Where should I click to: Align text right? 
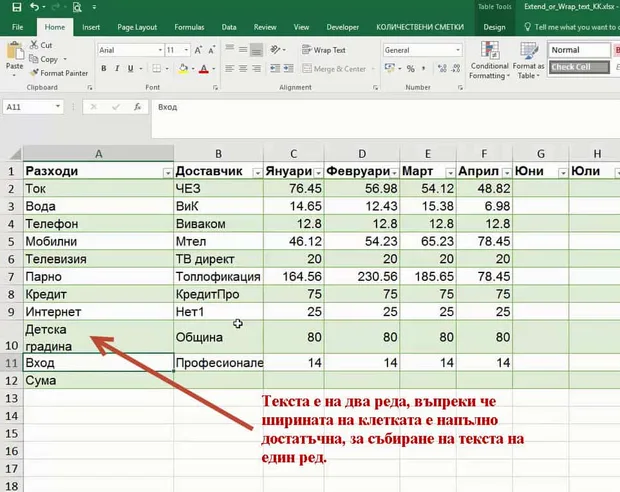point(257,69)
